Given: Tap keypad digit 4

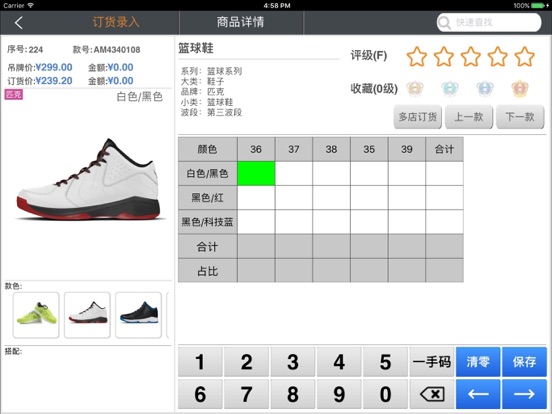Looking at the screenshot, I should coord(339,362).
